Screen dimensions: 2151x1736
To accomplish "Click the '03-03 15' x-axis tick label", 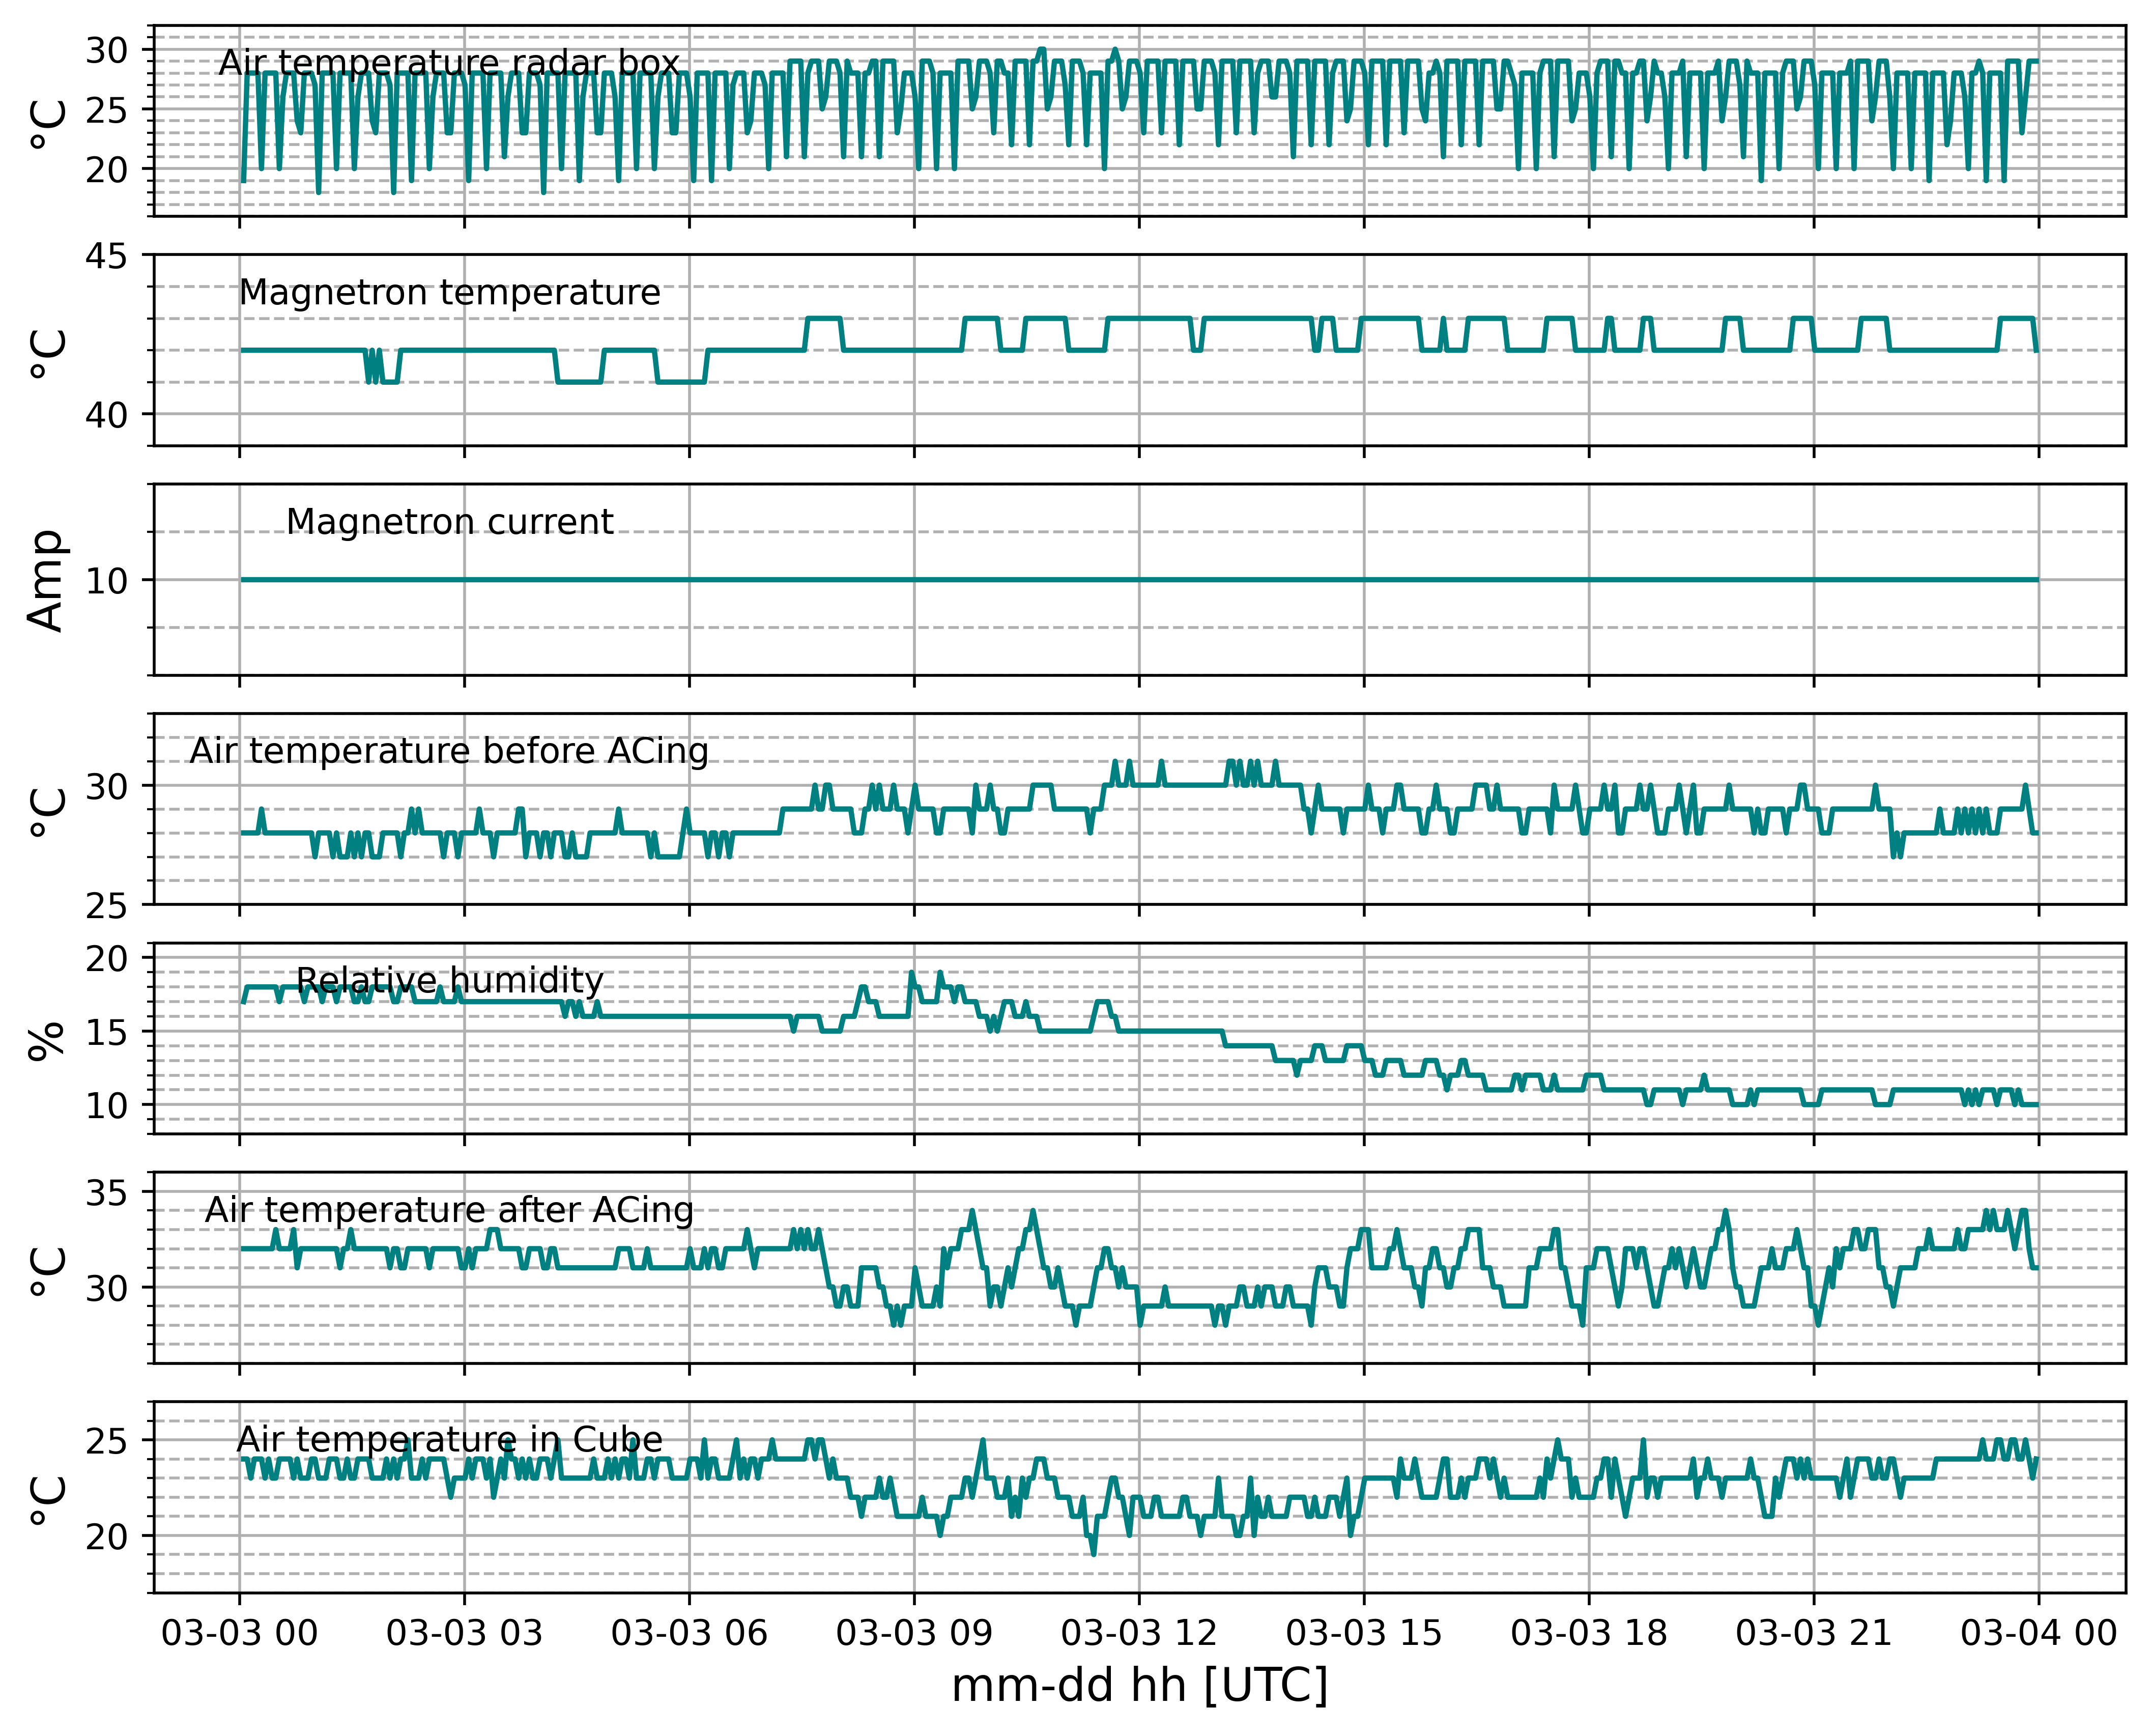I will (x=1364, y=1633).
